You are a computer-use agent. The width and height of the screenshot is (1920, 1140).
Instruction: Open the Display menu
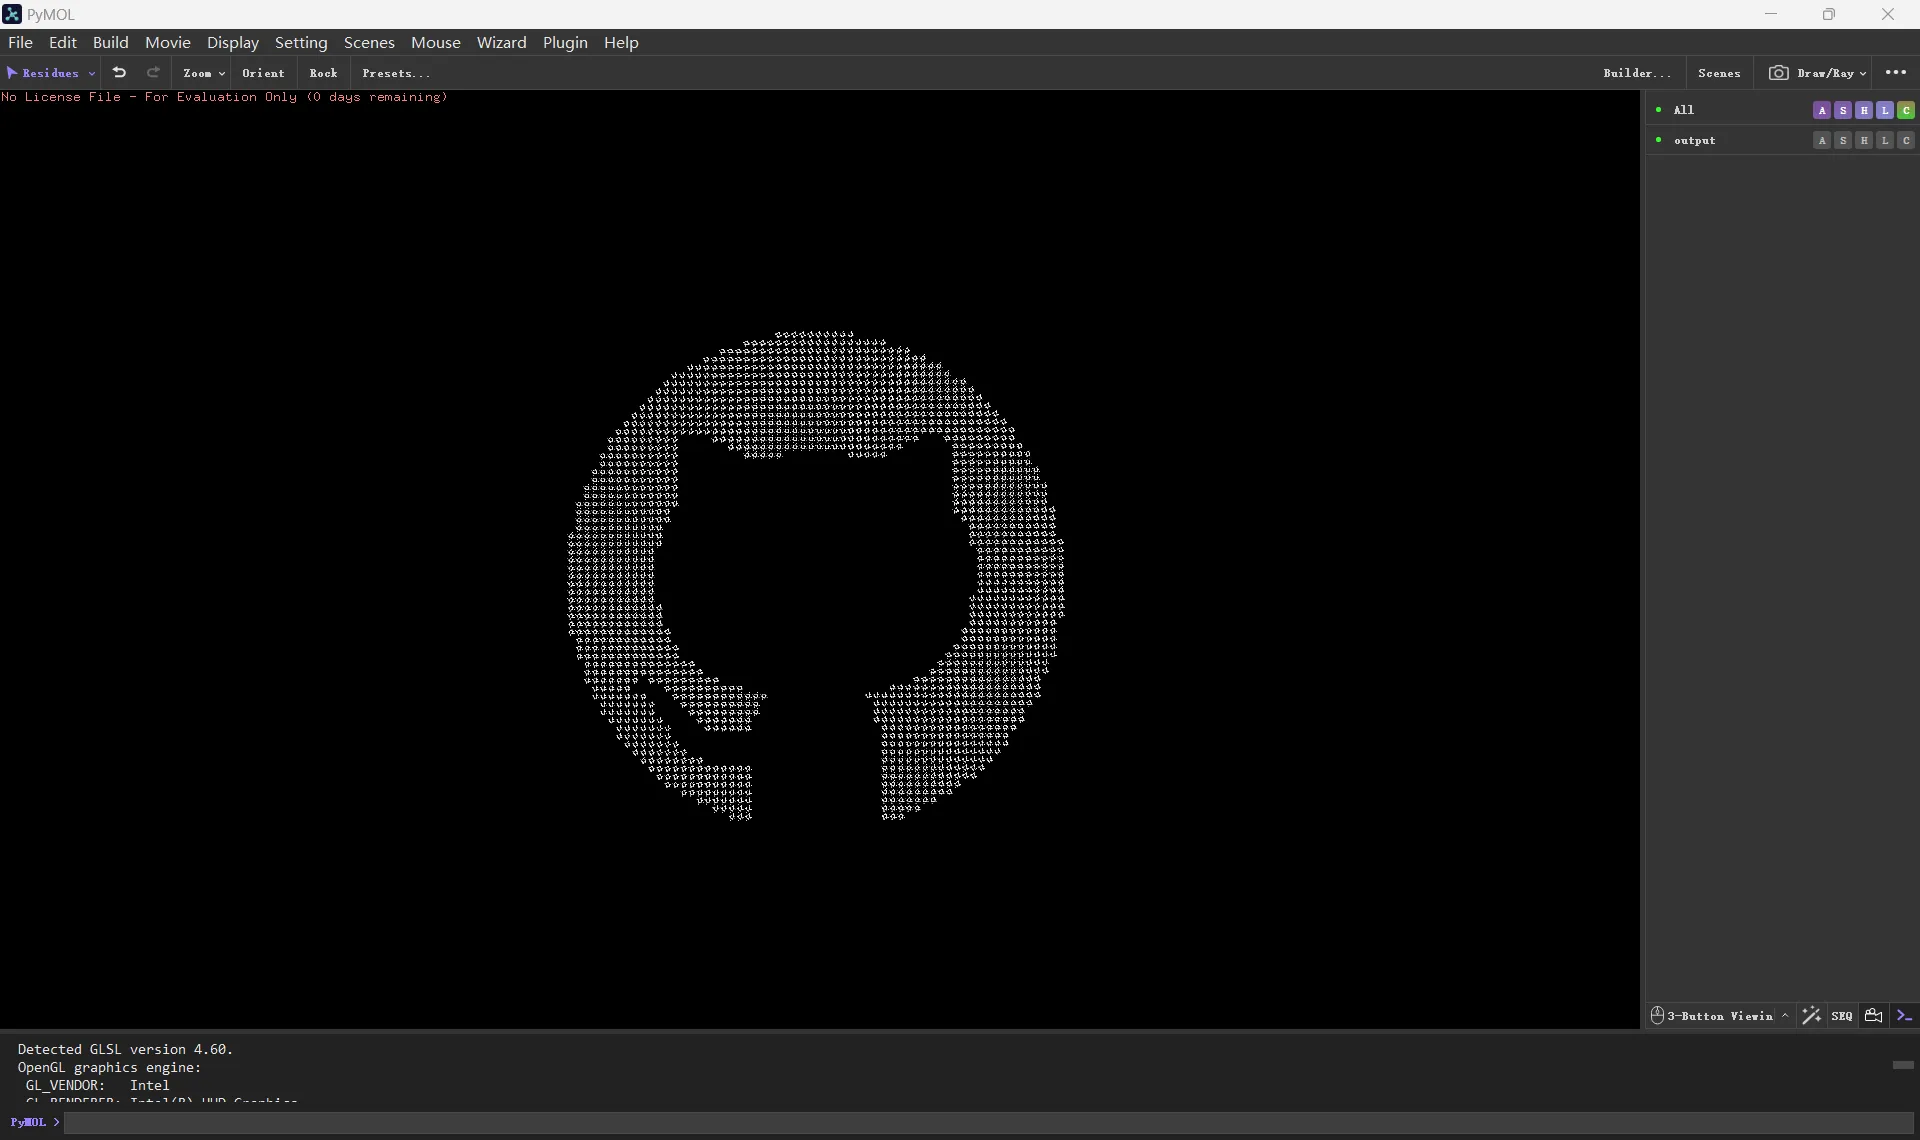pyautogui.click(x=233, y=42)
